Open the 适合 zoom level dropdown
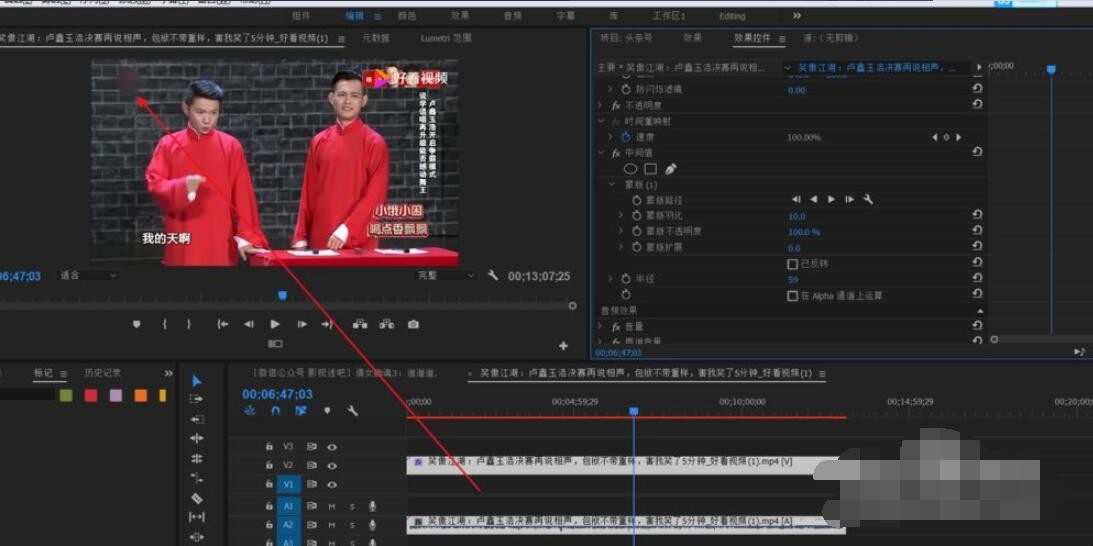 87,275
